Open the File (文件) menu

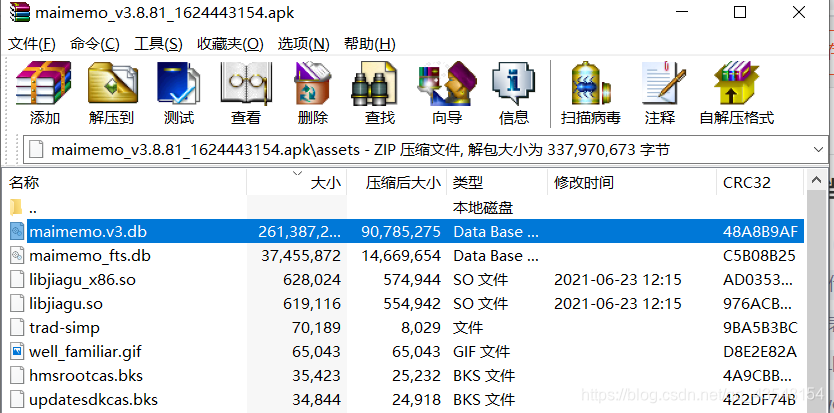point(32,44)
